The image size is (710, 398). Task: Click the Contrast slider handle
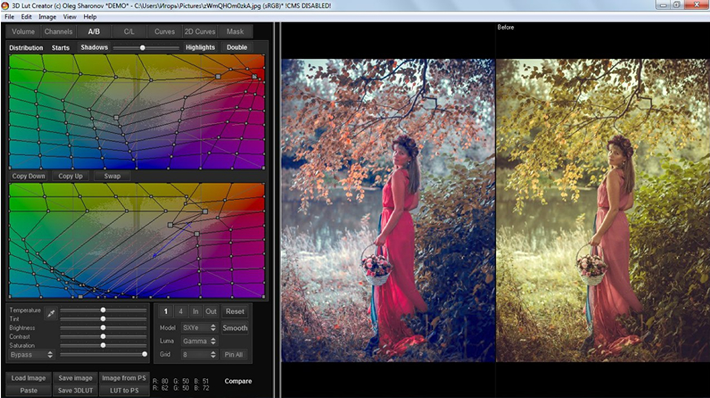pos(103,336)
